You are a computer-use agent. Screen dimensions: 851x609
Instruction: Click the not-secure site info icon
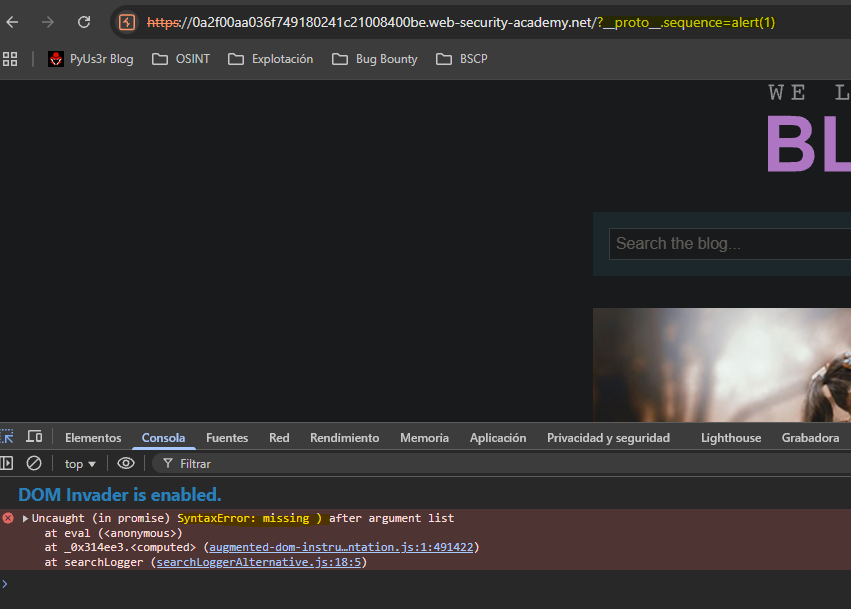point(127,22)
